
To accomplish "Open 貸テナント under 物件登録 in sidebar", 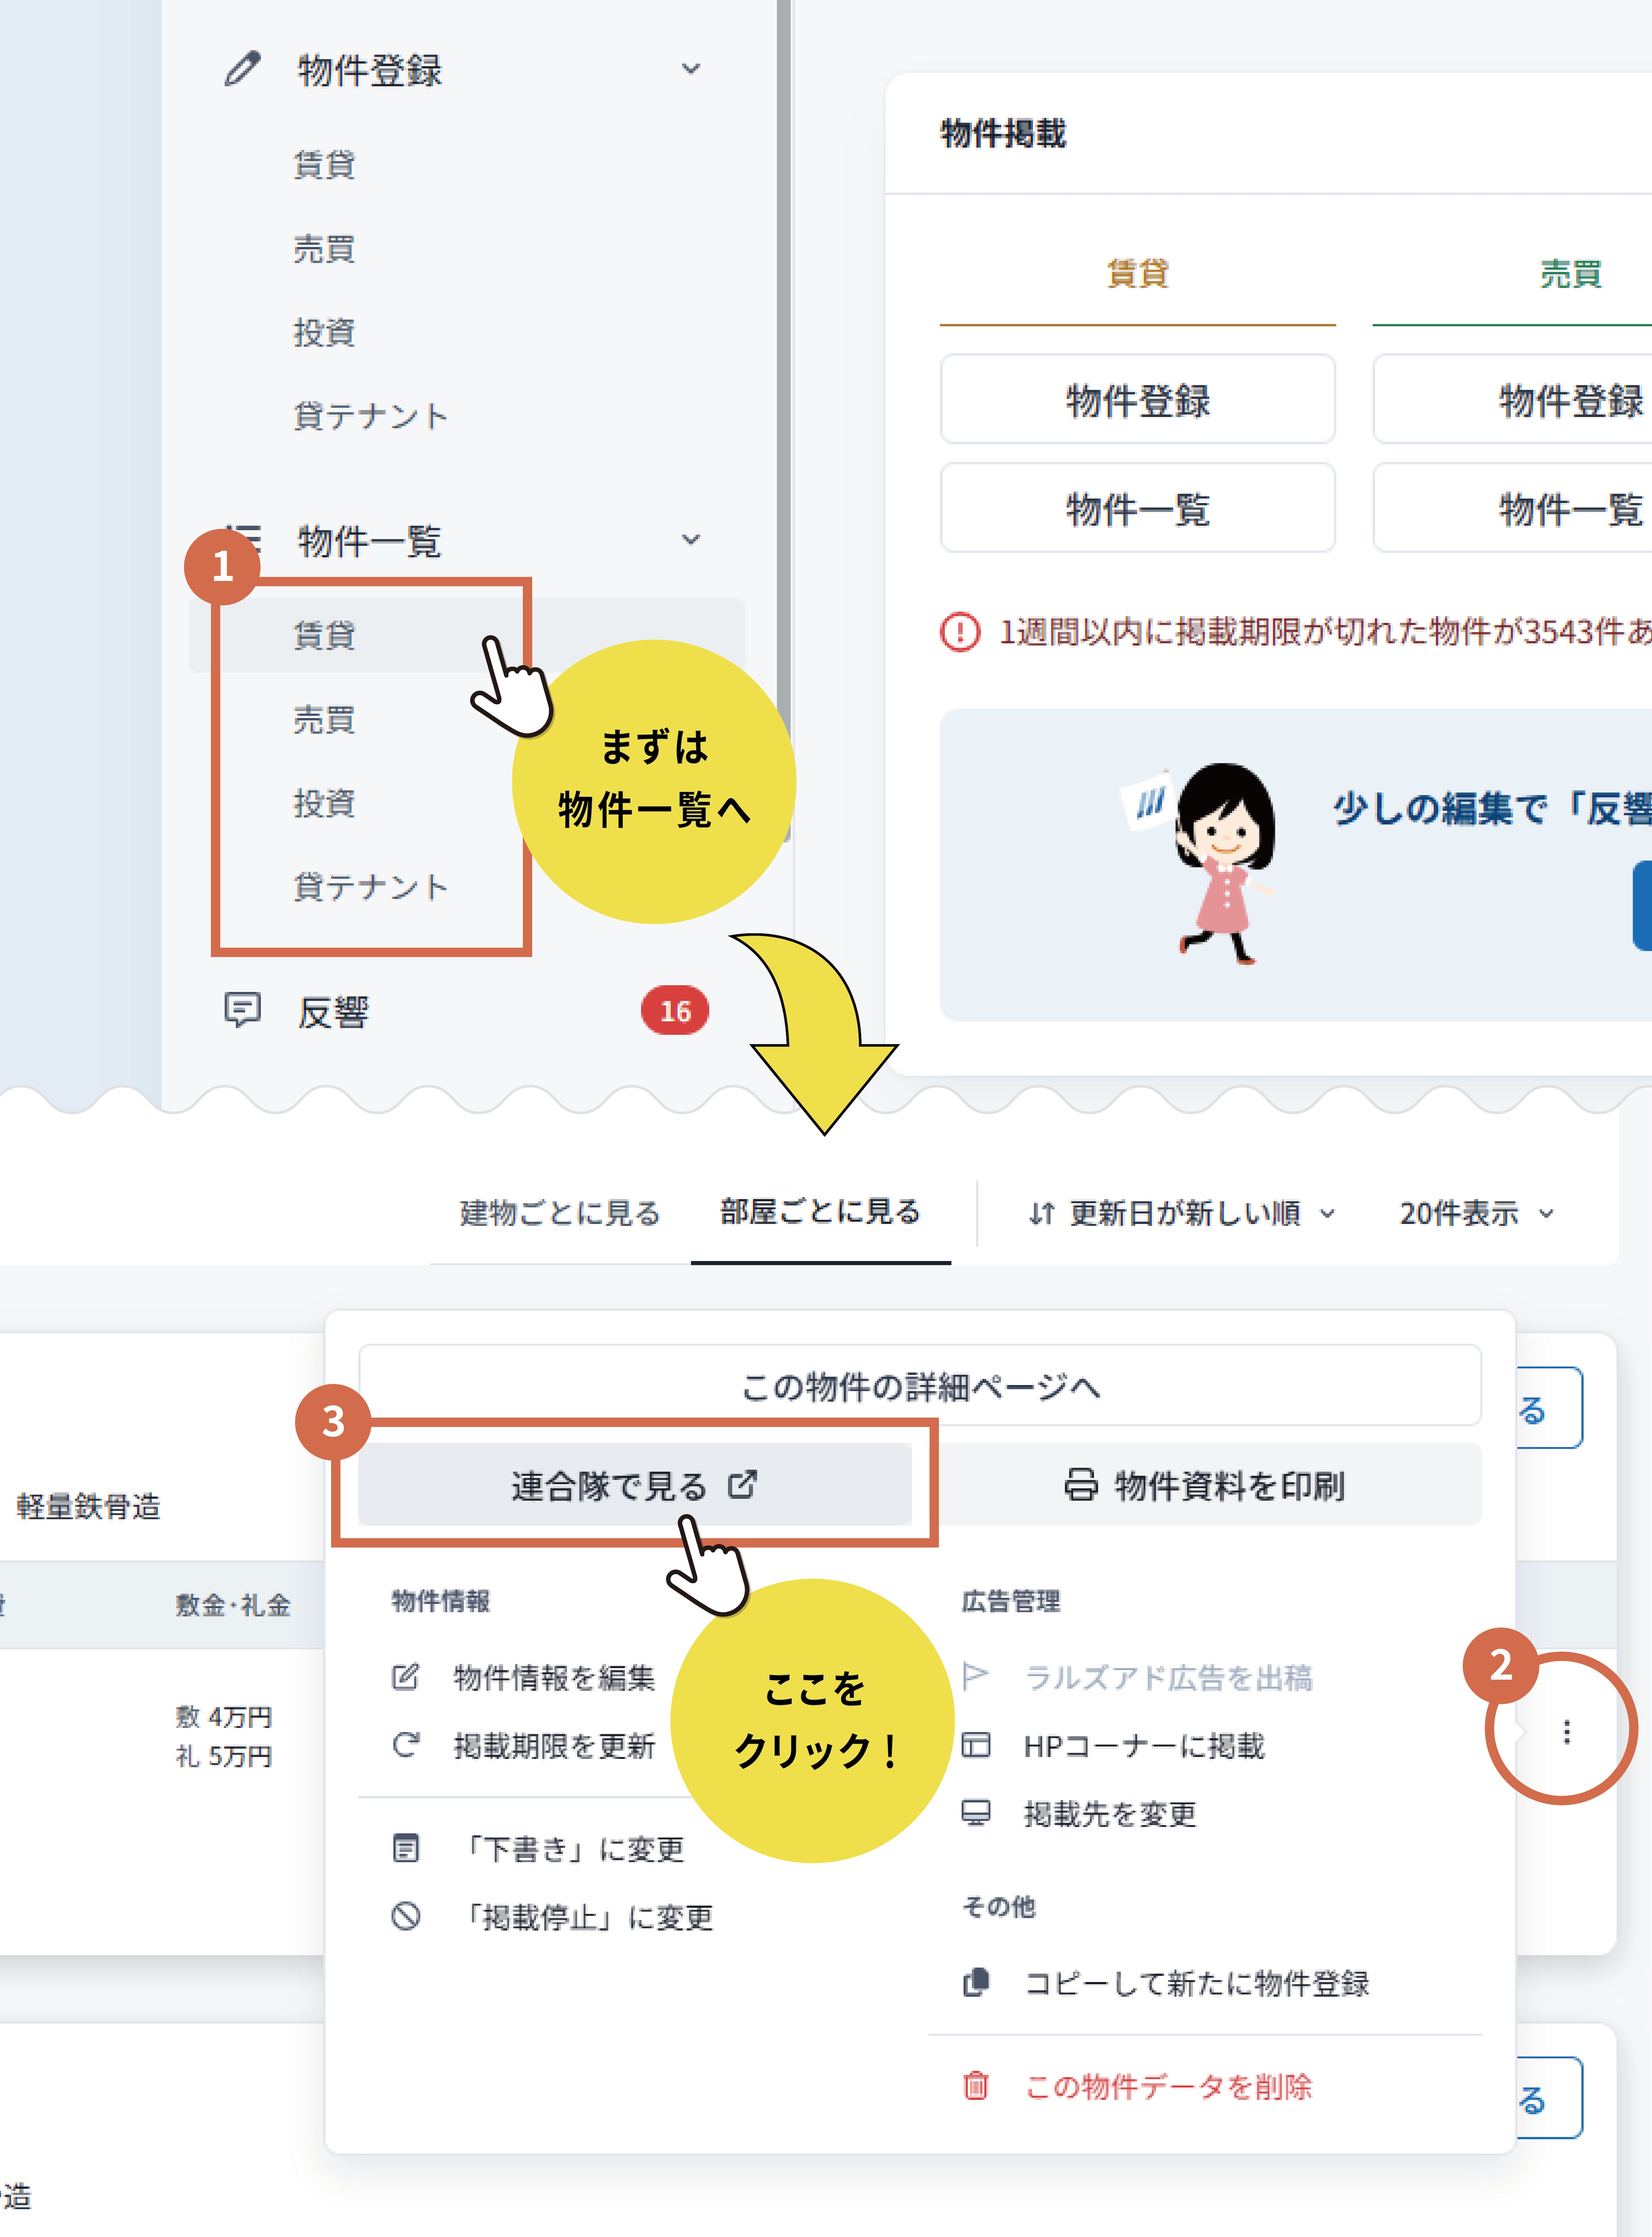I will (x=371, y=416).
